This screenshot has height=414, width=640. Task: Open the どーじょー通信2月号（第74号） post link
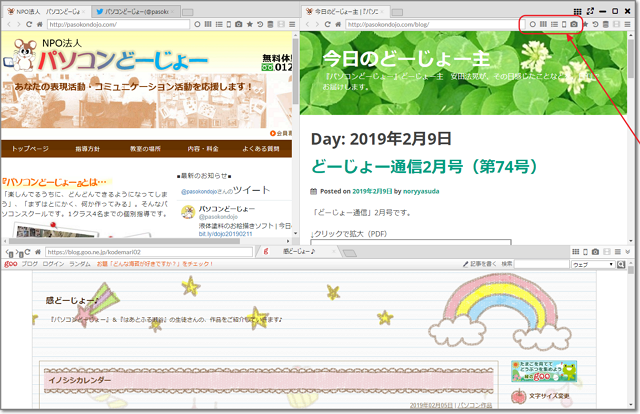[x=425, y=166]
